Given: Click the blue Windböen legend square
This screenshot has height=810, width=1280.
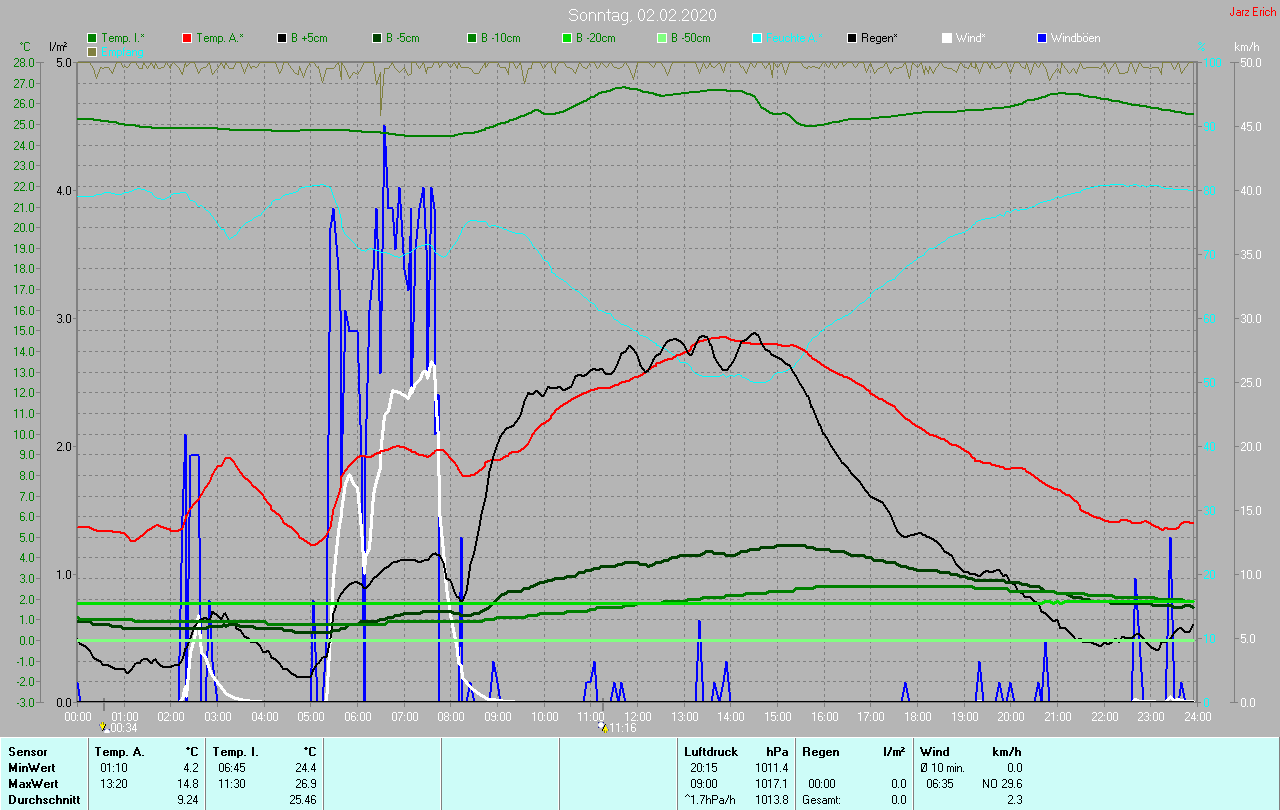Looking at the screenshot, I should tap(1042, 38).
